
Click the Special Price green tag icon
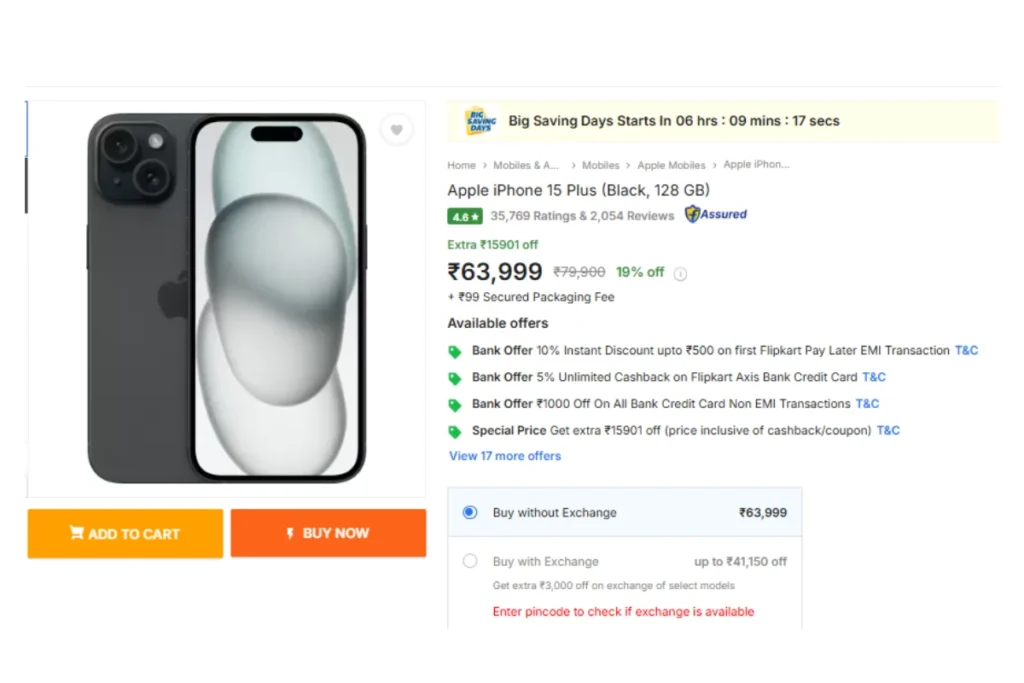click(455, 432)
